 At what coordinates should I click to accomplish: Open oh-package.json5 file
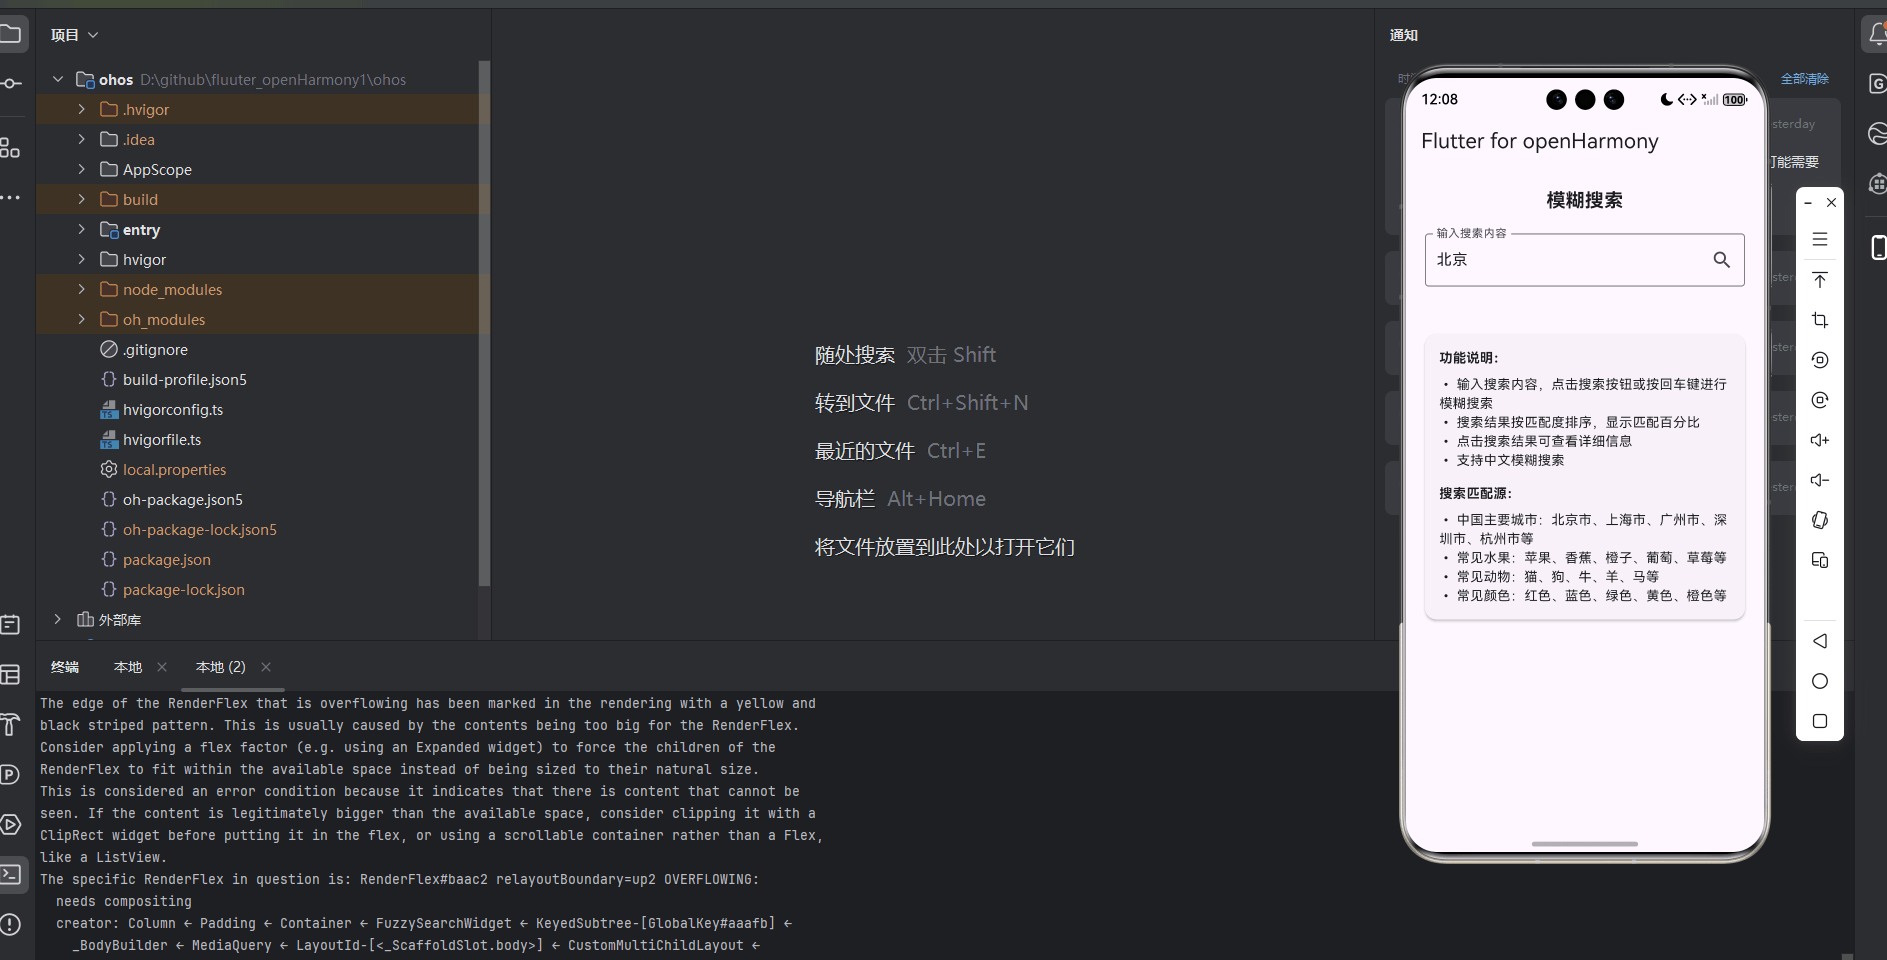coord(182,499)
